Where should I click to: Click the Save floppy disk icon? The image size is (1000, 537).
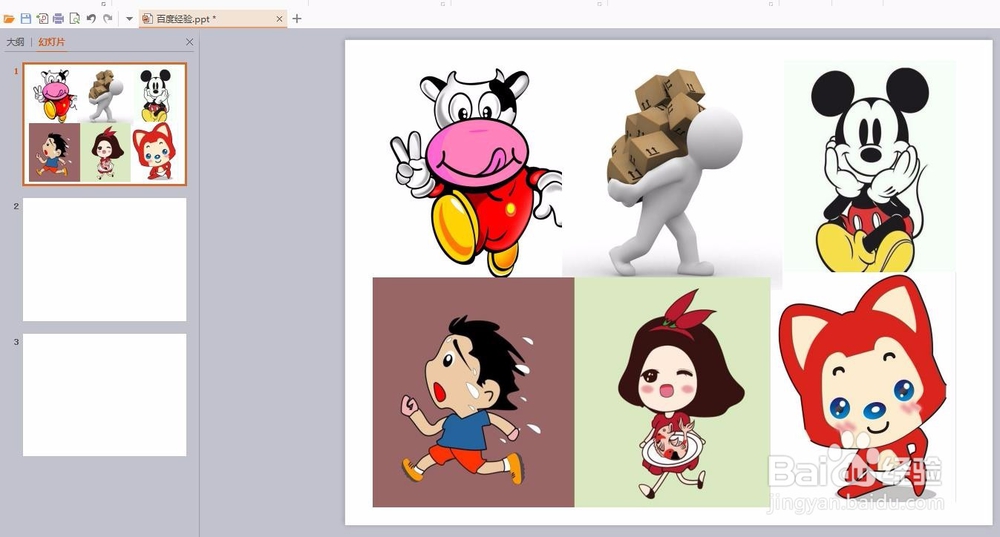pos(26,18)
